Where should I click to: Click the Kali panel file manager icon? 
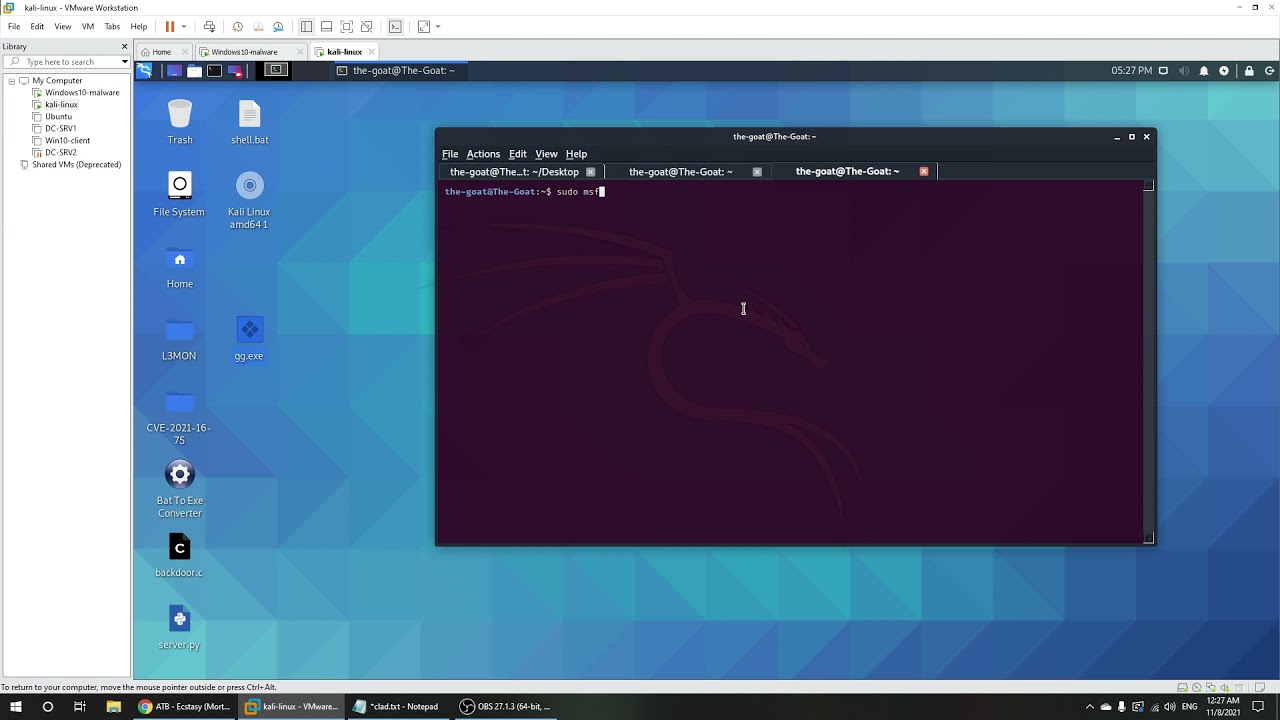(x=194, y=71)
